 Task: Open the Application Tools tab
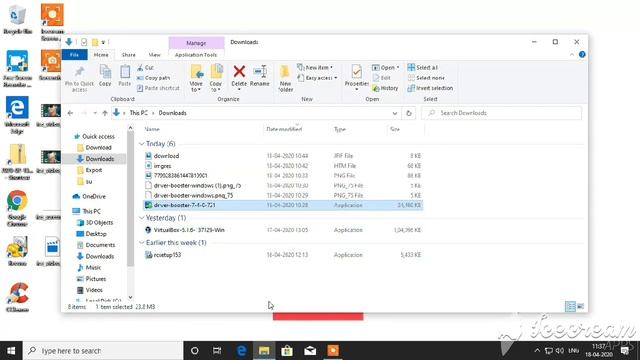pos(196,55)
